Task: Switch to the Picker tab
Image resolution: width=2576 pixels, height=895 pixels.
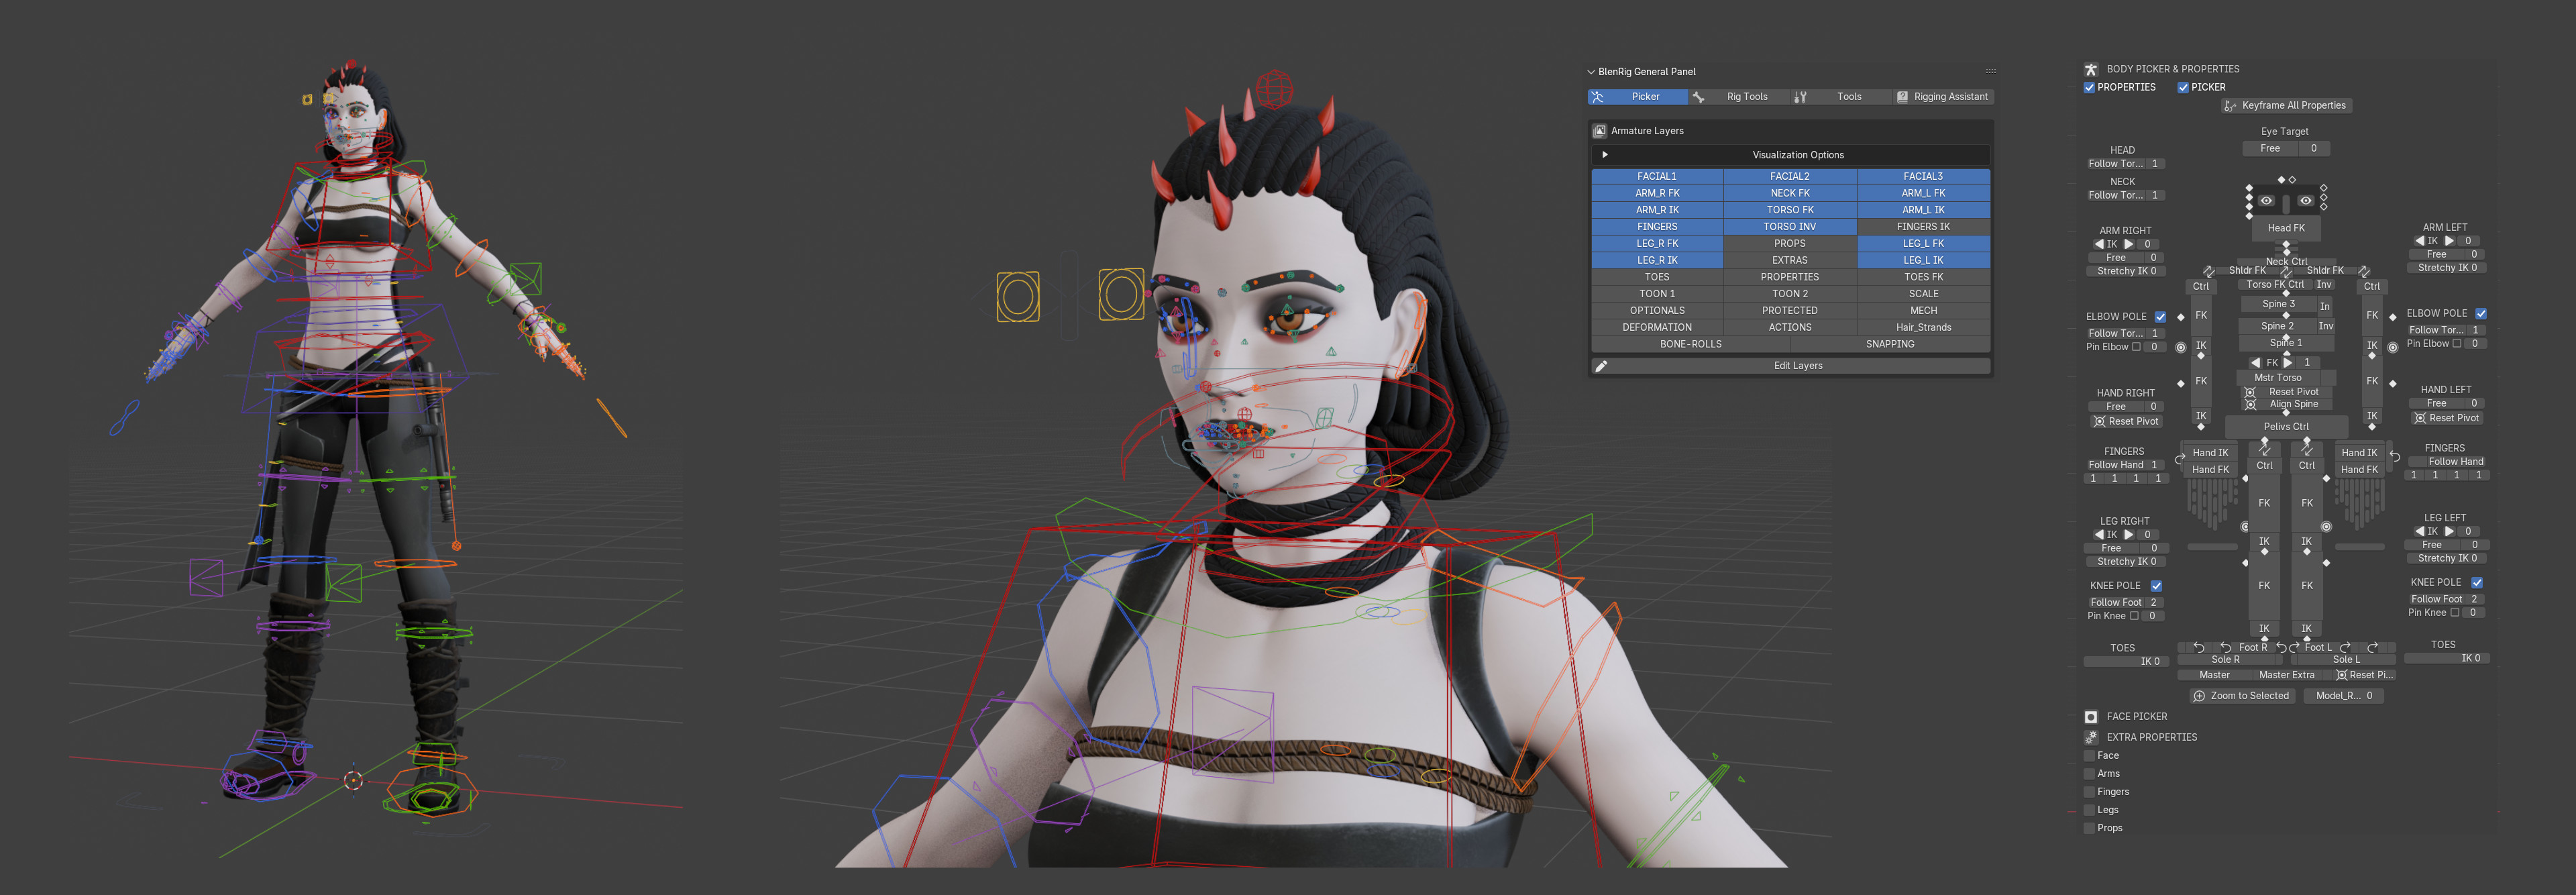Action: click(x=1637, y=97)
